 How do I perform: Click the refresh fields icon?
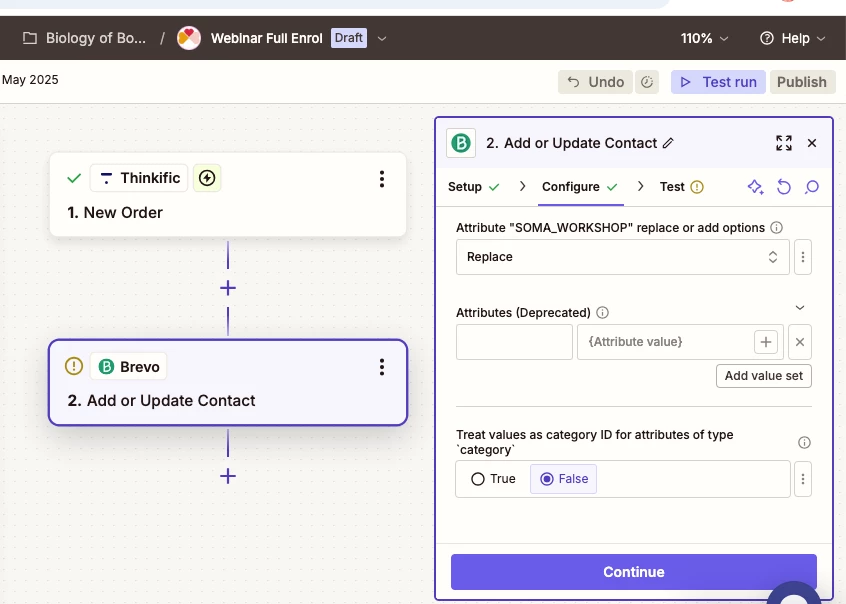click(784, 187)
